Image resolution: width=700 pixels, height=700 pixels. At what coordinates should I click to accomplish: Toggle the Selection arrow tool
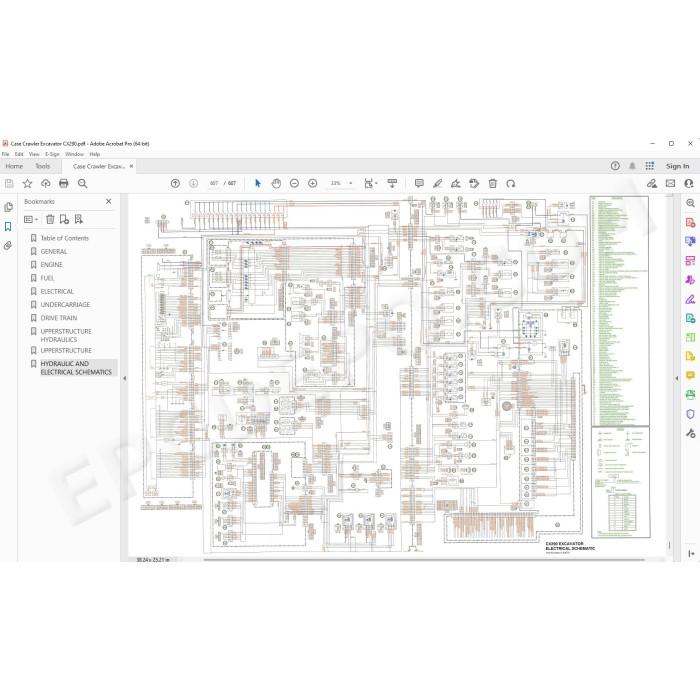[x=258, y=183]
